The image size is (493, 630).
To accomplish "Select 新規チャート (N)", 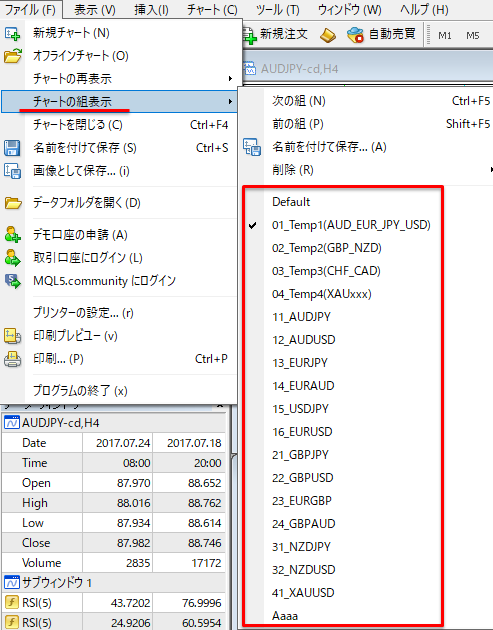I will point(119,33).
